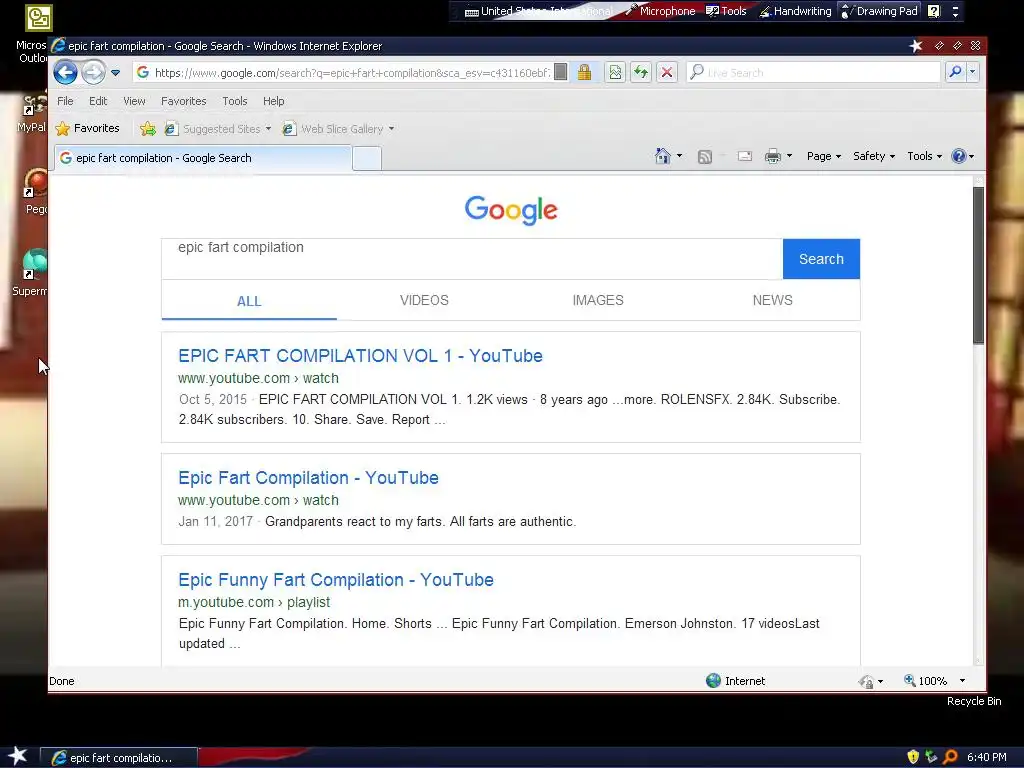Click the Favorites star button
Viewport: 1024px width, 768px height.
(x=88, y=129)
